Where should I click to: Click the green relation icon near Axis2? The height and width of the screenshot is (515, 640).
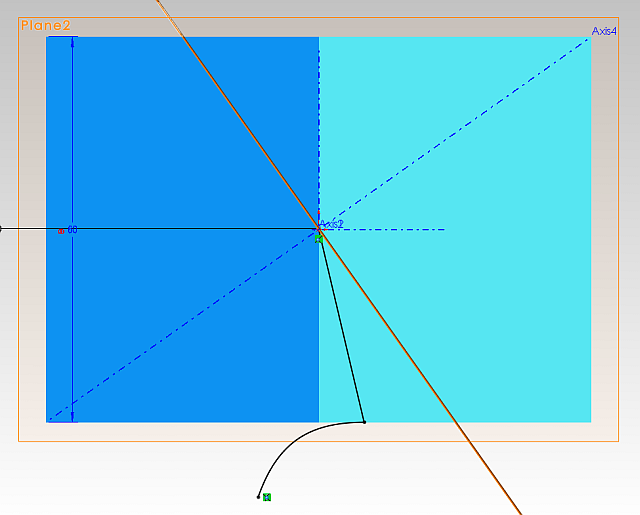click(319, 240)
